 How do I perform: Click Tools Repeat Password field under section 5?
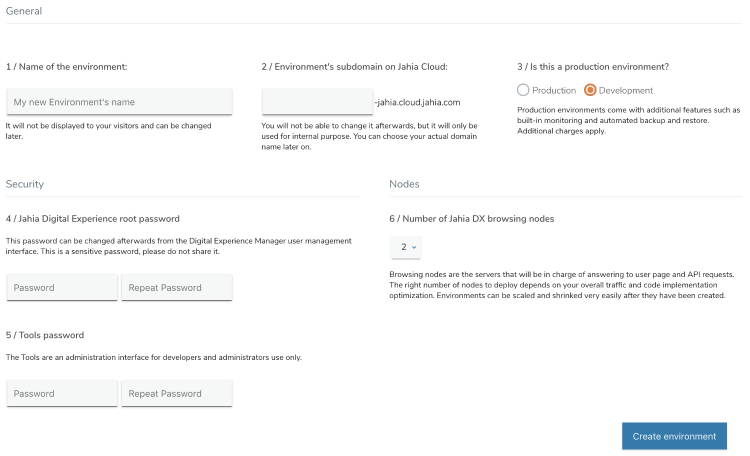tap(177, 393)
